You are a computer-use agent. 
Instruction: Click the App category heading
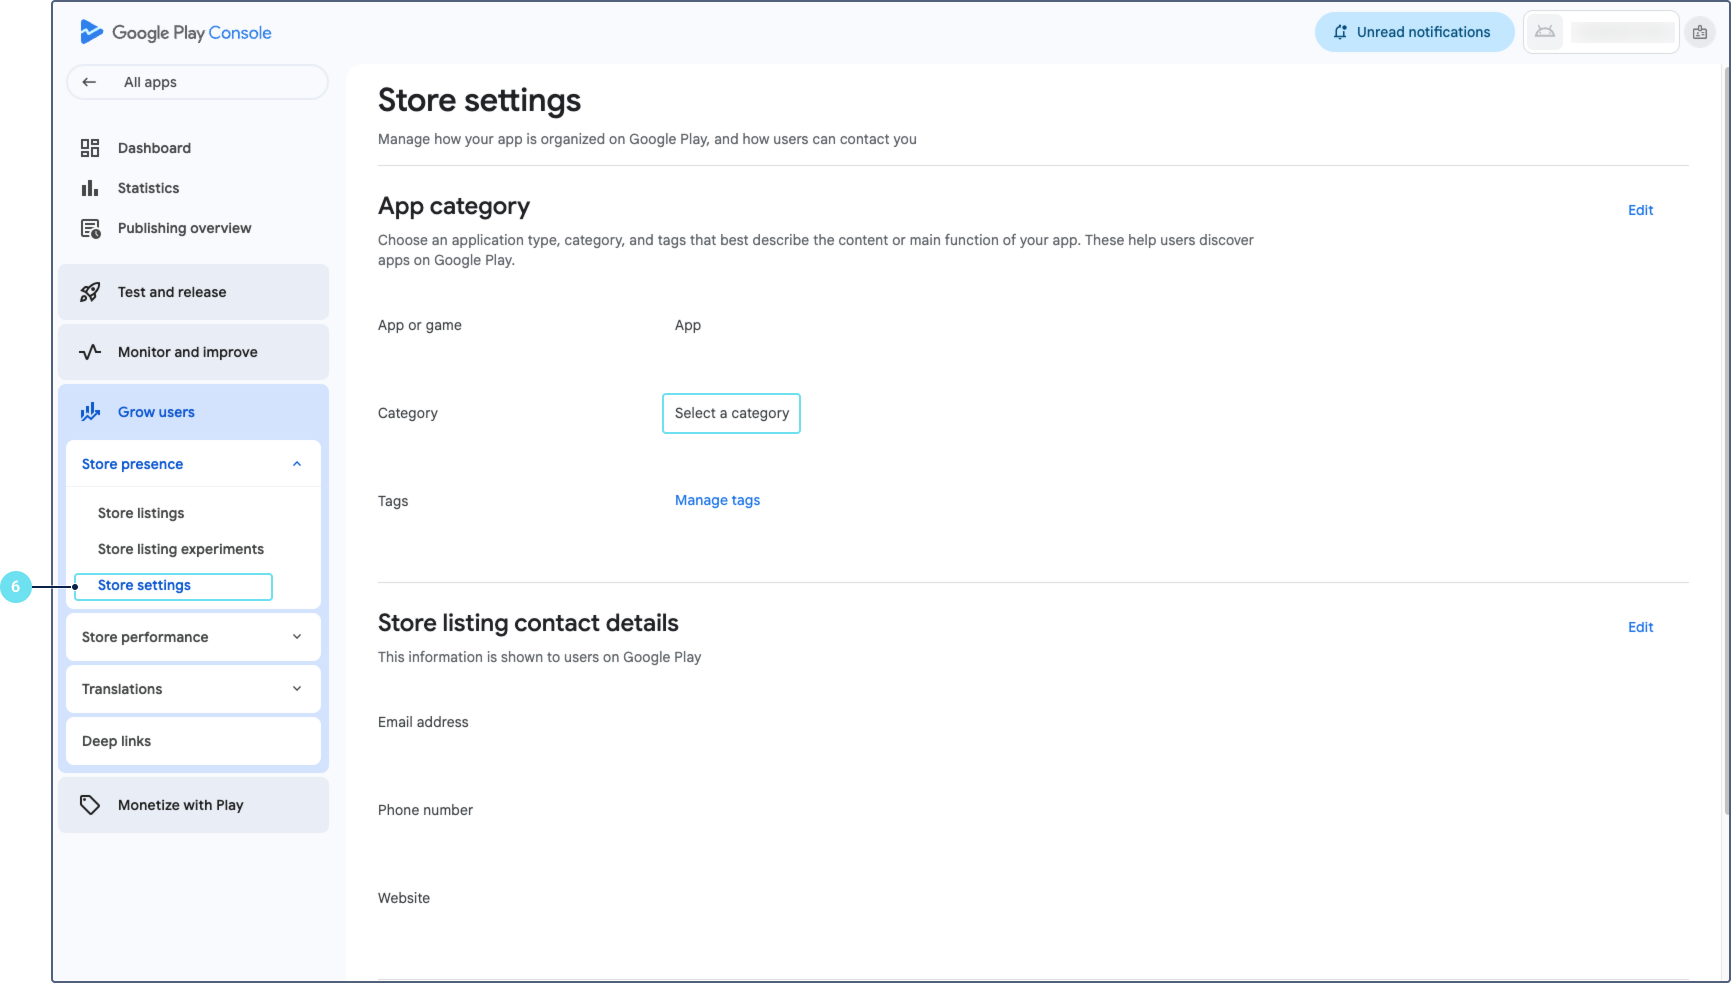(454, 206)
